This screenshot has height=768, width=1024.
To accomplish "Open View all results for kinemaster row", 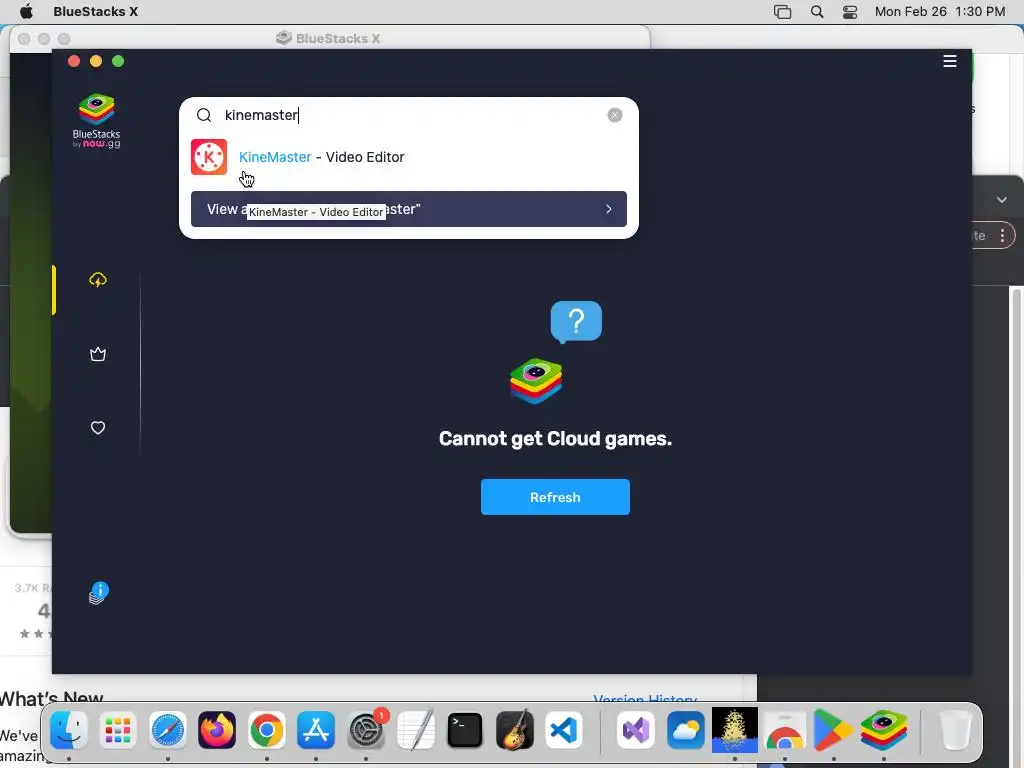I will (409, 210).
